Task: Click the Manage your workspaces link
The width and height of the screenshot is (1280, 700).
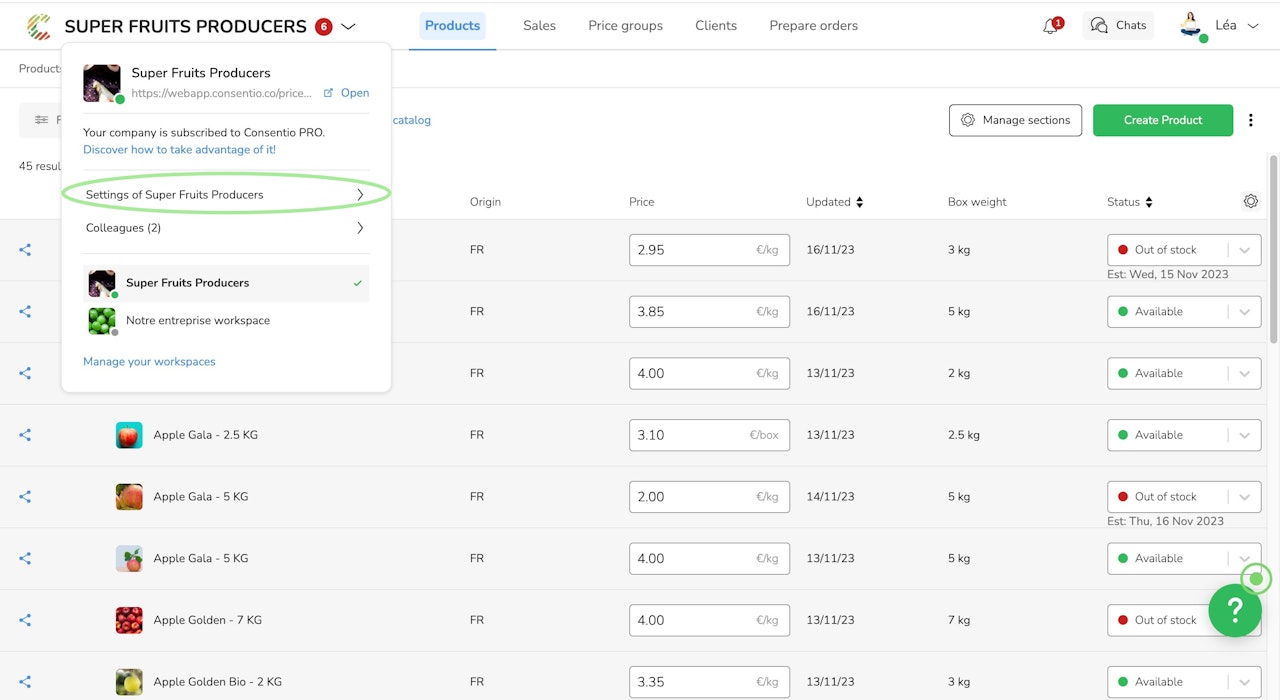Action: click(149, 362)
